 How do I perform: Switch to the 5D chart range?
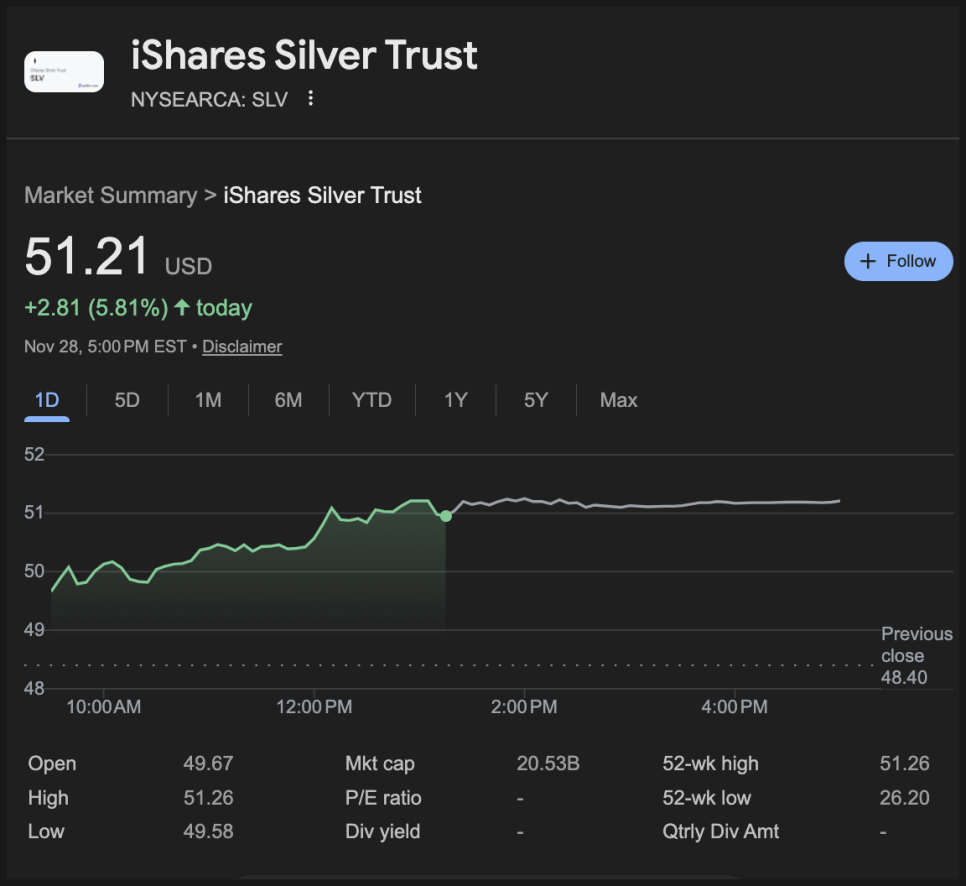coord(127,400)
